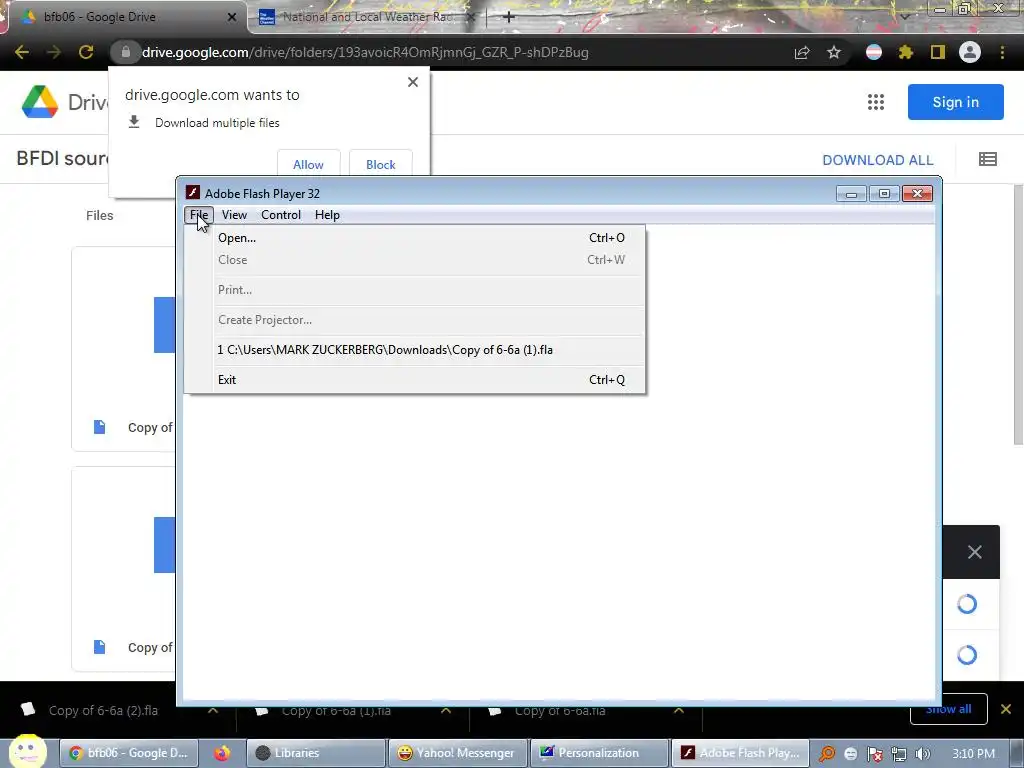The width and height of the screenshot is (1024, 768).
Task: Allow downloading multiple files
Action: tap(308, 164)
